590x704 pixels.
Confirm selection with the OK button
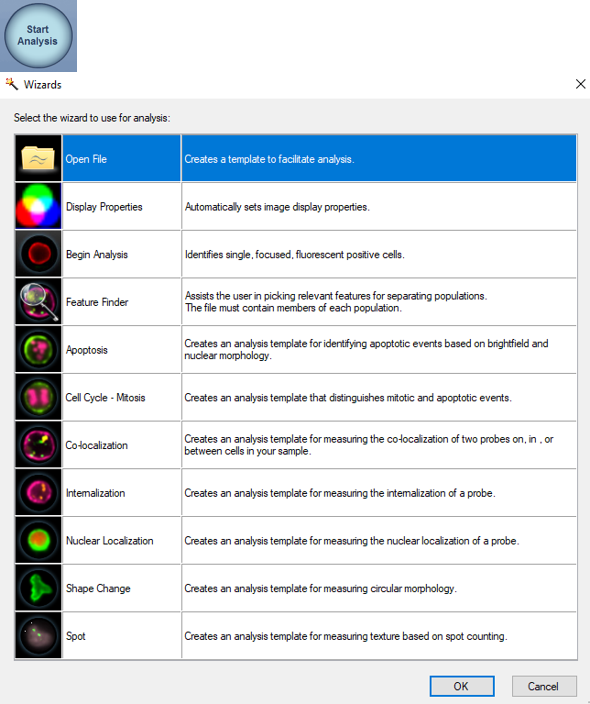(462, 686)
